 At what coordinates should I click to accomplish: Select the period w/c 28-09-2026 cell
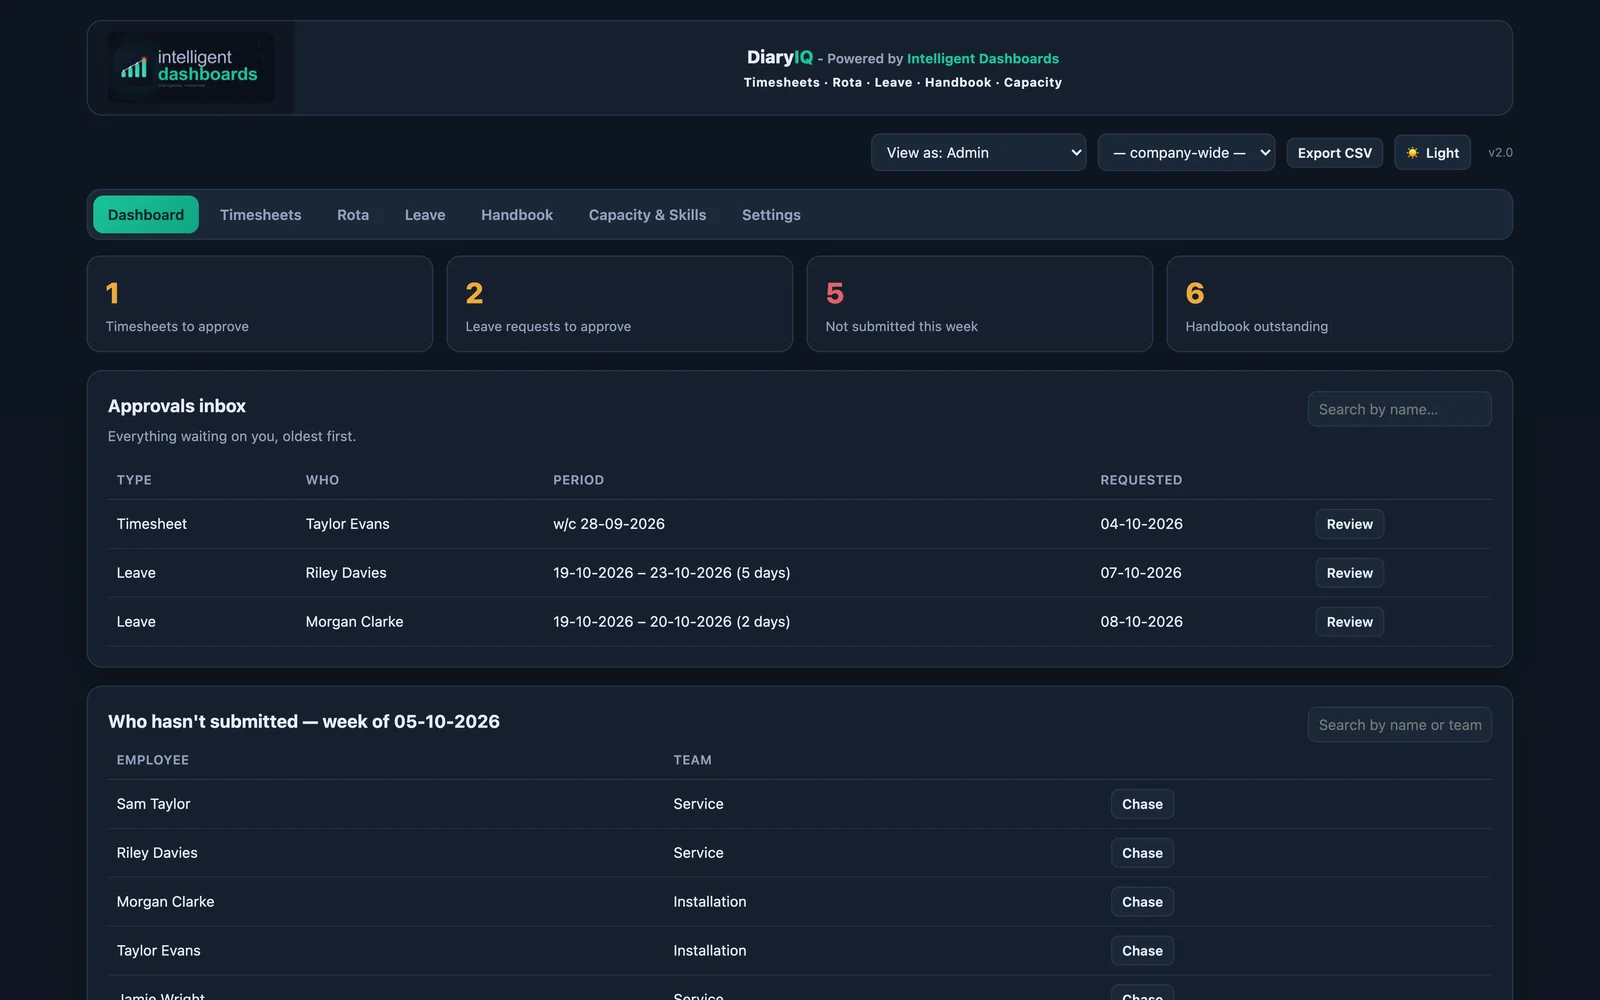(609, 524)
